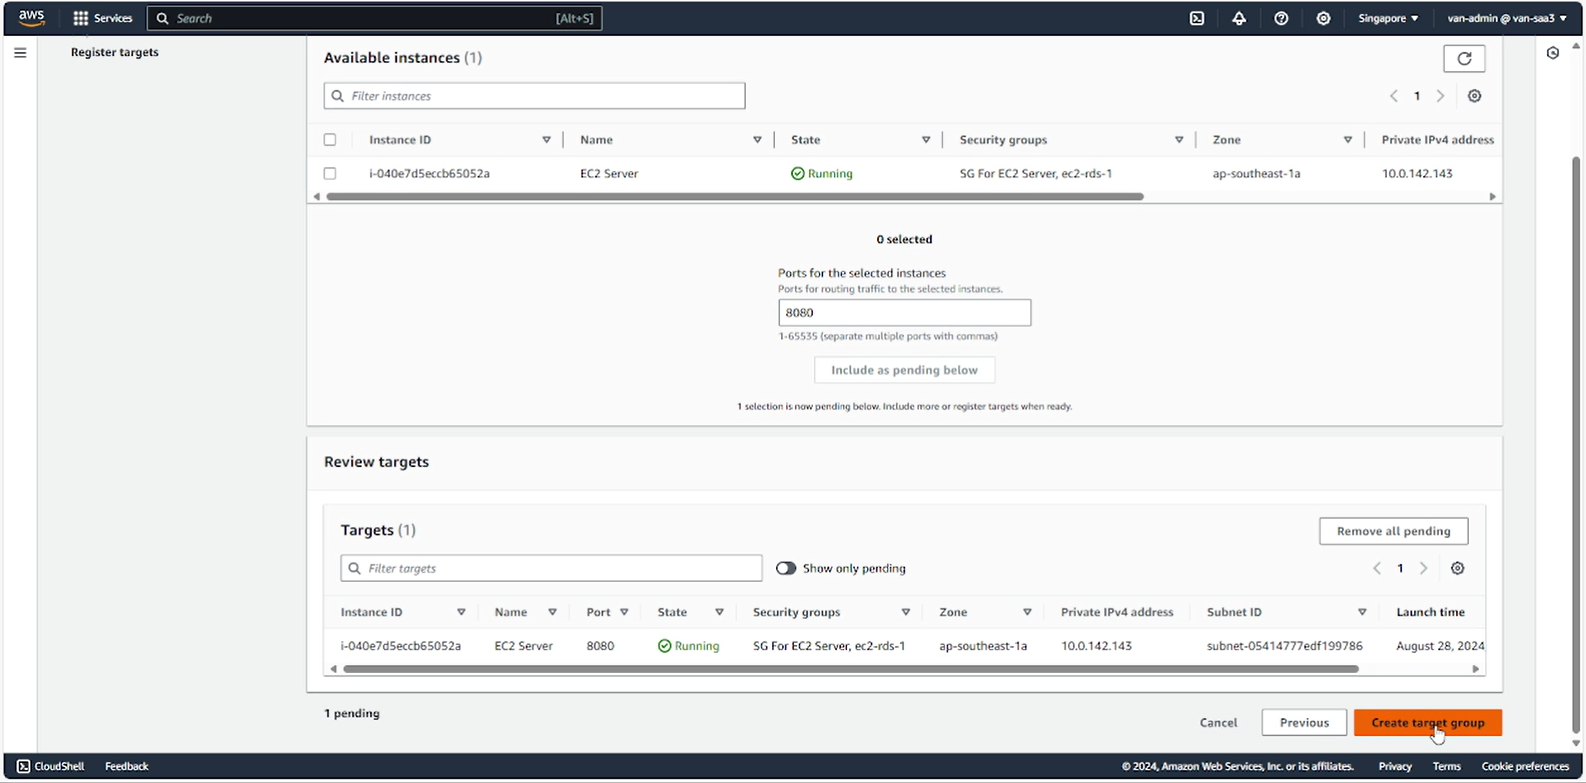Image resolution: width=1586 pixels, height=783 pixels.
Task: Open Targets table preferences gear
Action: pos(1457,568)
